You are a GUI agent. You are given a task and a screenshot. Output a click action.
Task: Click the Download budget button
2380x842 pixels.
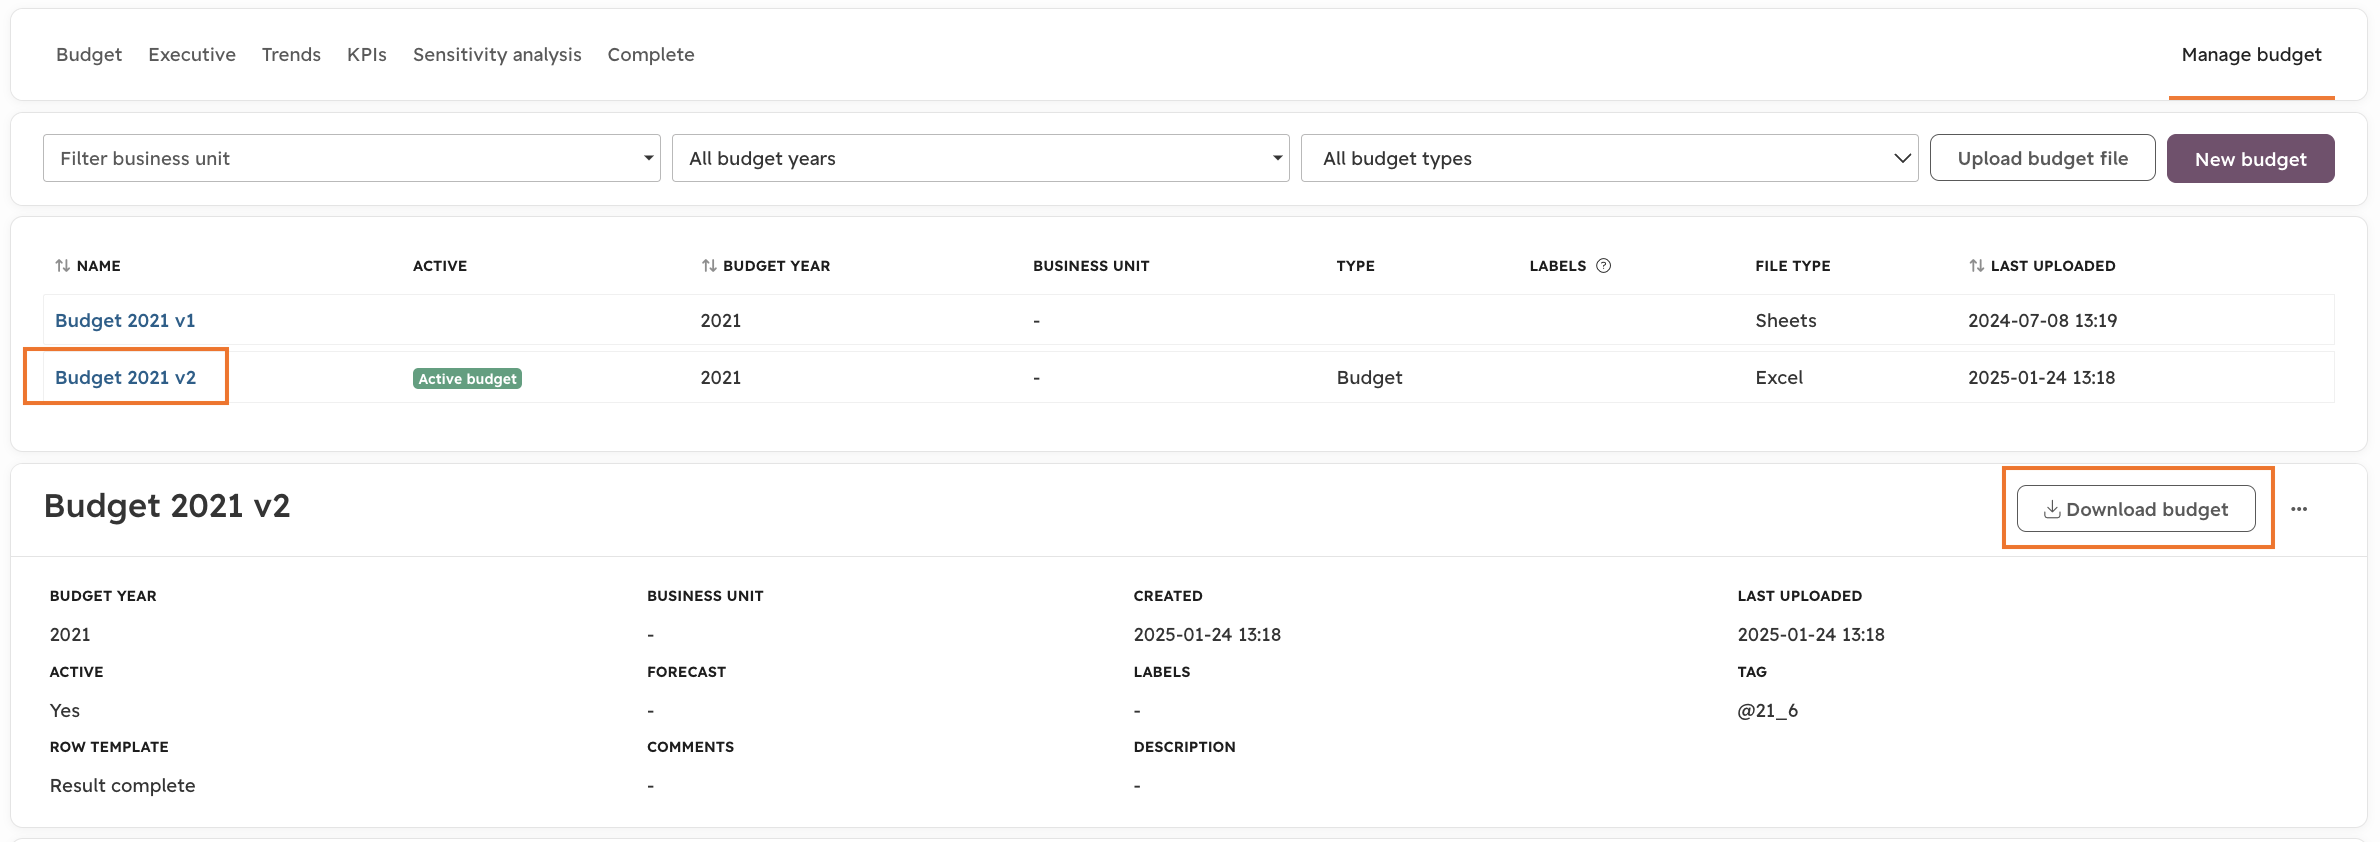[x=2136, y=509]
